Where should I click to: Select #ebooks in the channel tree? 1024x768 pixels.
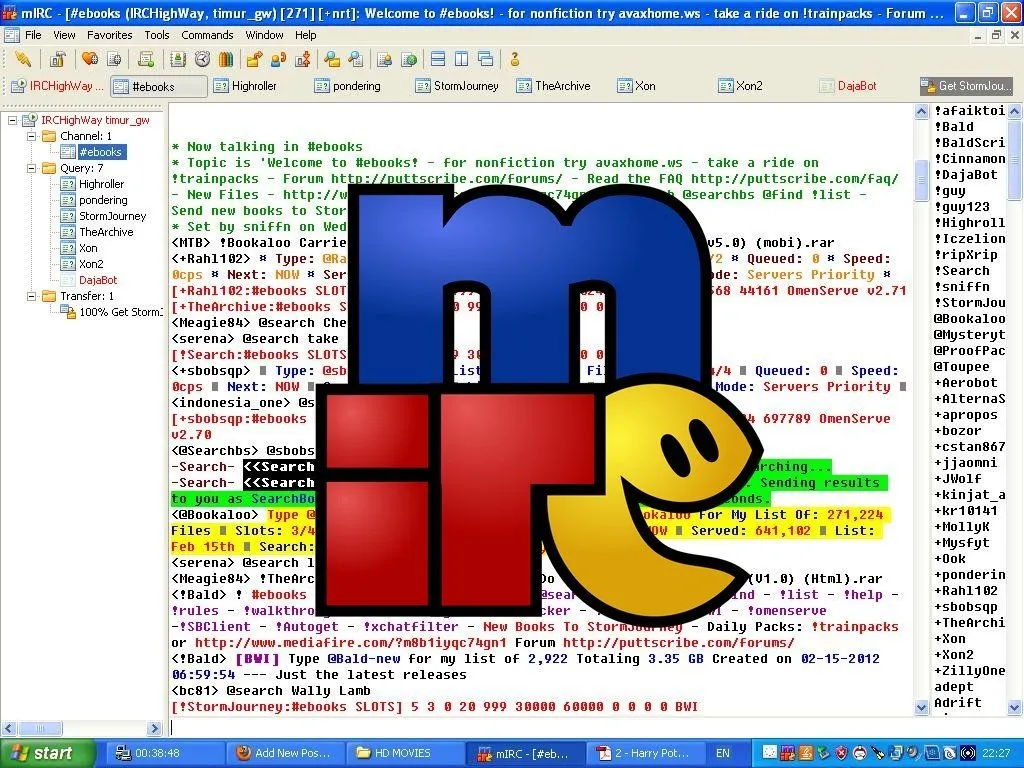point(100,152)
